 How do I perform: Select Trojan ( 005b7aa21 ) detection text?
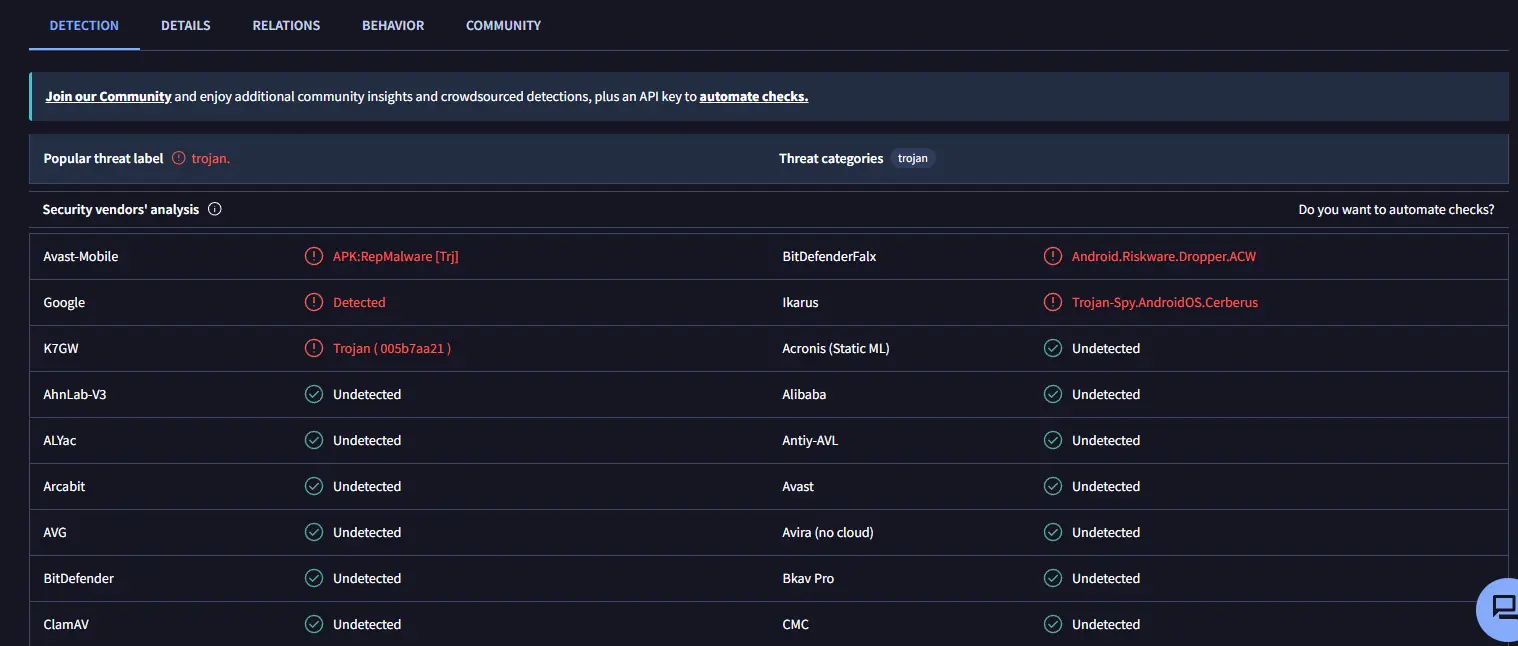[x=392, y=348]
